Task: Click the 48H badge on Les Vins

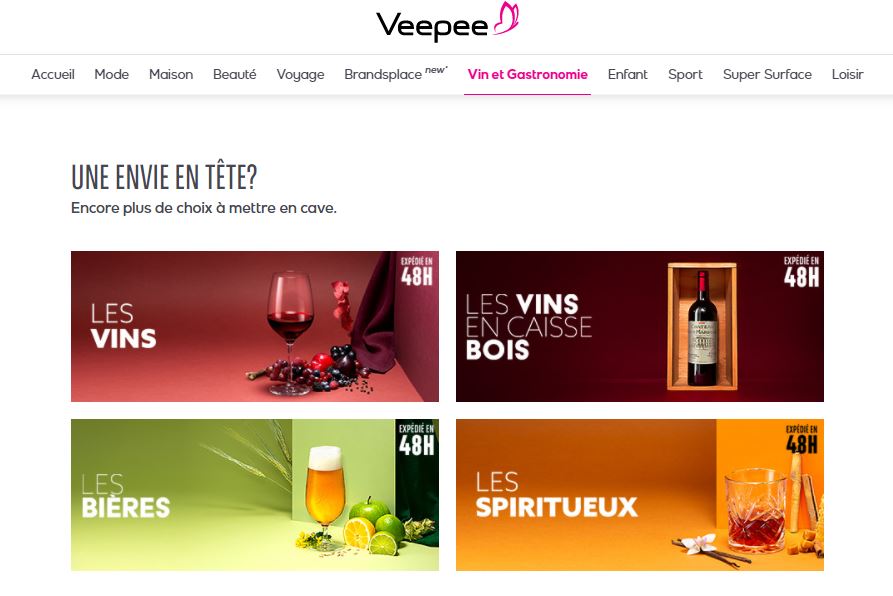Action: pos(417,272)
